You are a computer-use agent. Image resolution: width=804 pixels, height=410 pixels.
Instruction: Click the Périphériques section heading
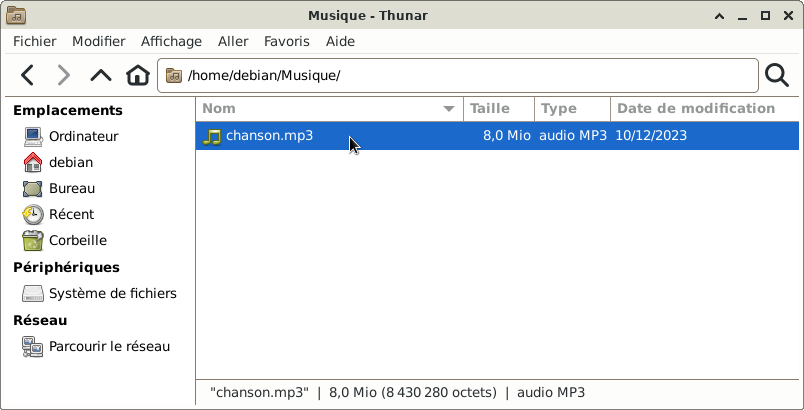[x=66, y=268]
